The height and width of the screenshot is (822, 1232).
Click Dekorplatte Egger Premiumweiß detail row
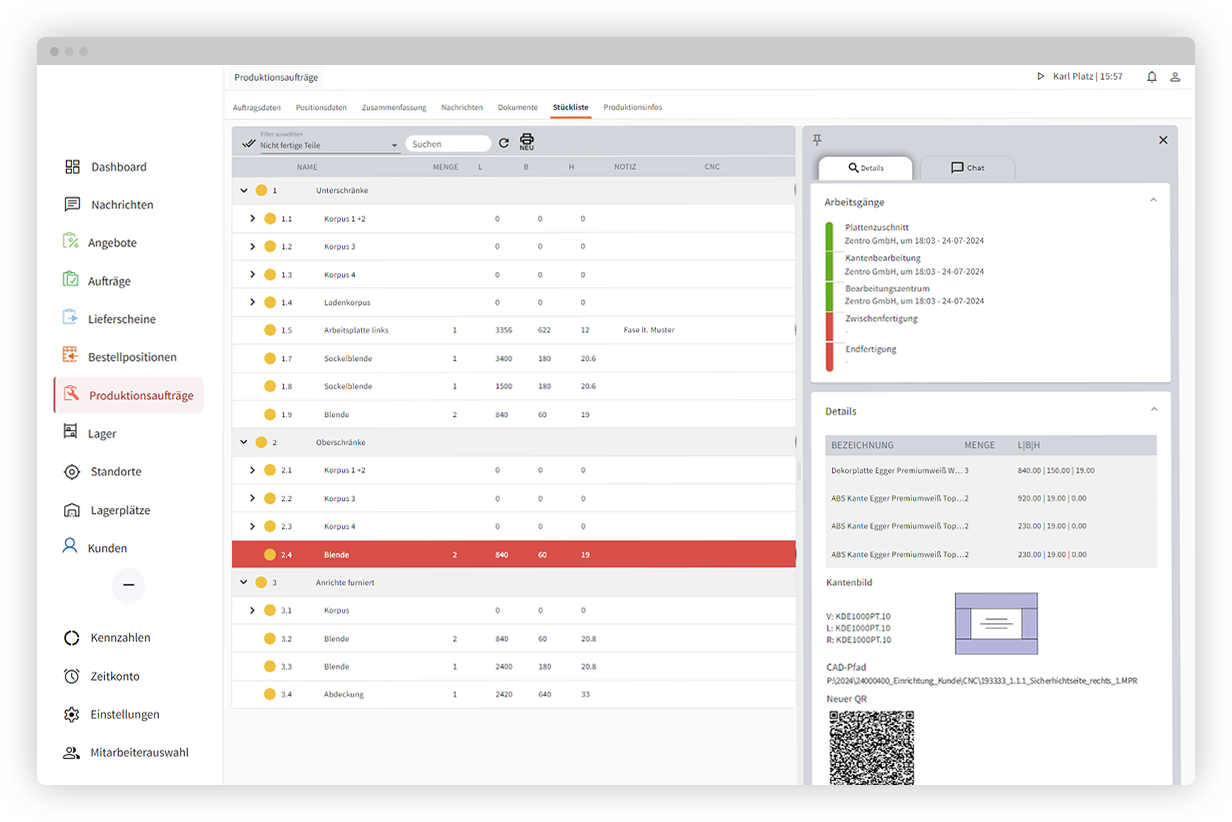(x=991, y=470)
